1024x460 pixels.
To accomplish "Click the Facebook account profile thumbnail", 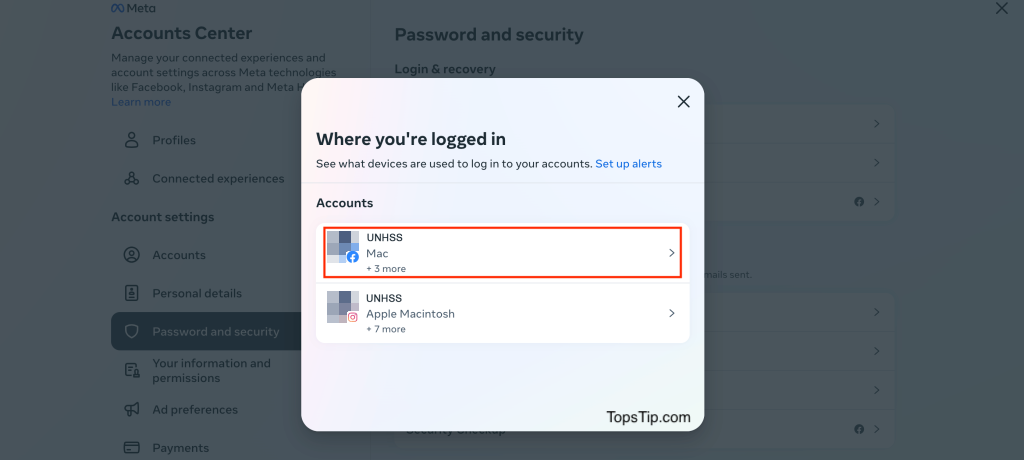I will [x=343, y=246].
